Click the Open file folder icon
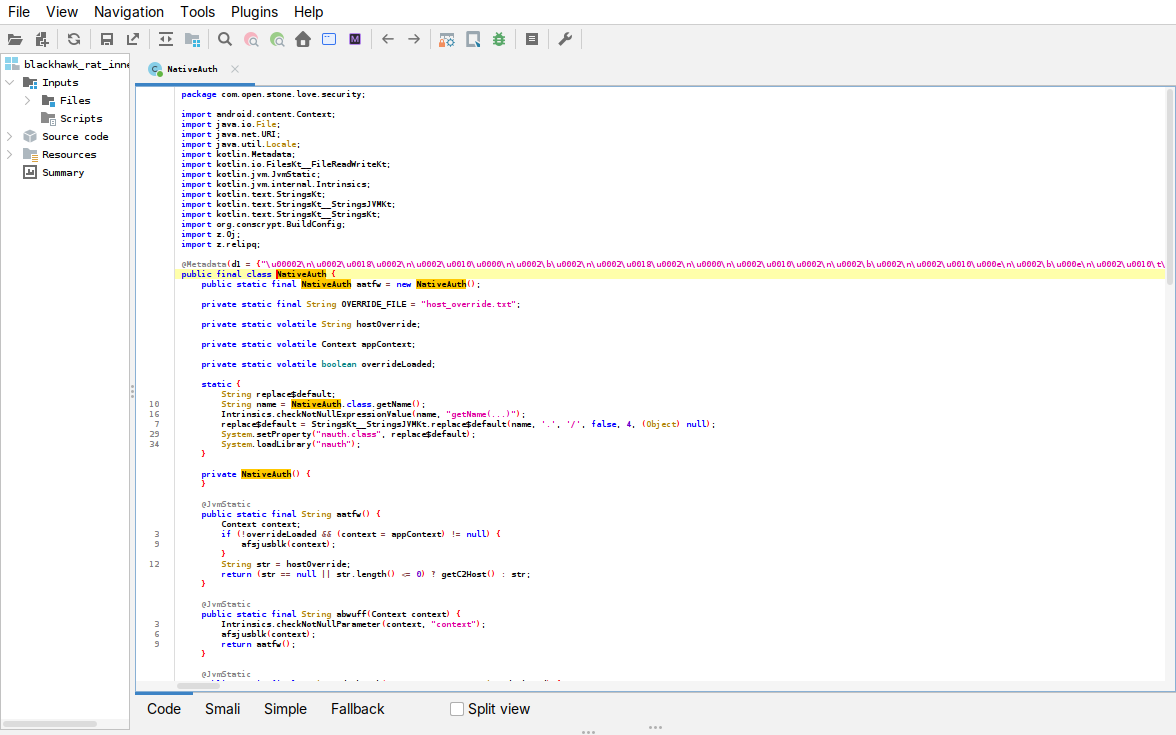The height and width of the screenshot is (735, 1176). (15, 40)
